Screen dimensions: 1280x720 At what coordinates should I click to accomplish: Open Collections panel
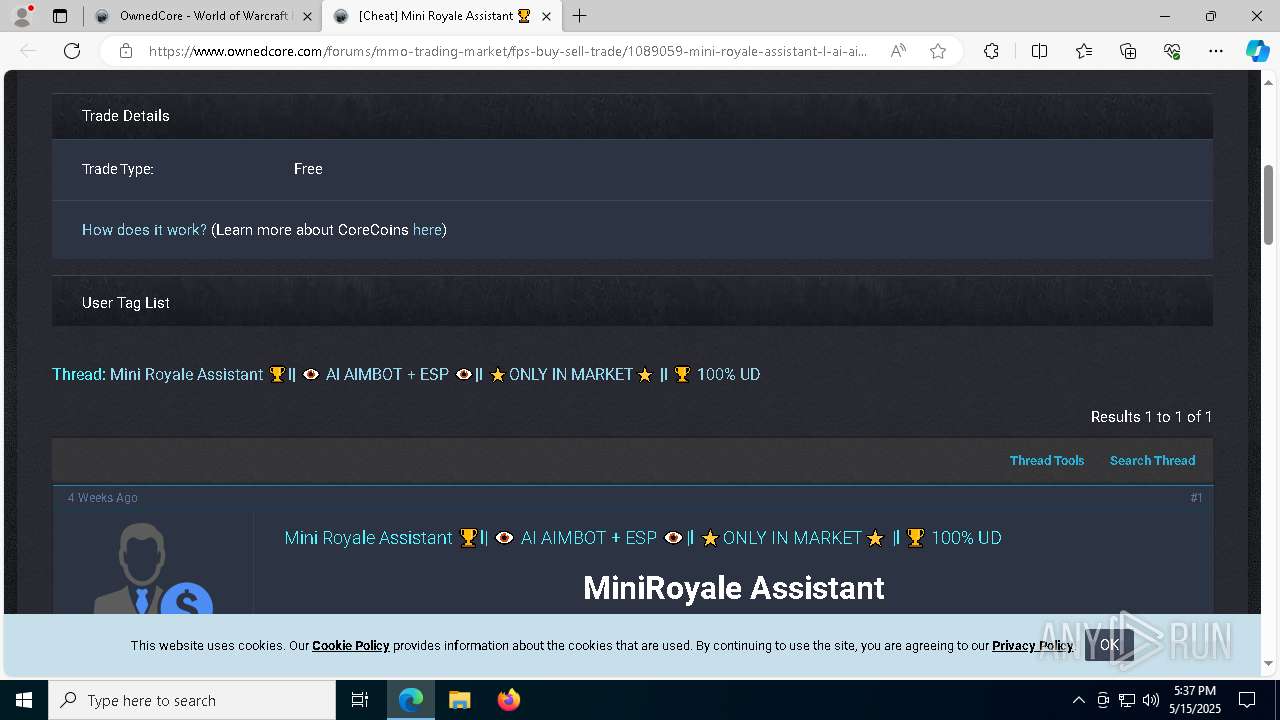coord(1128,51)
